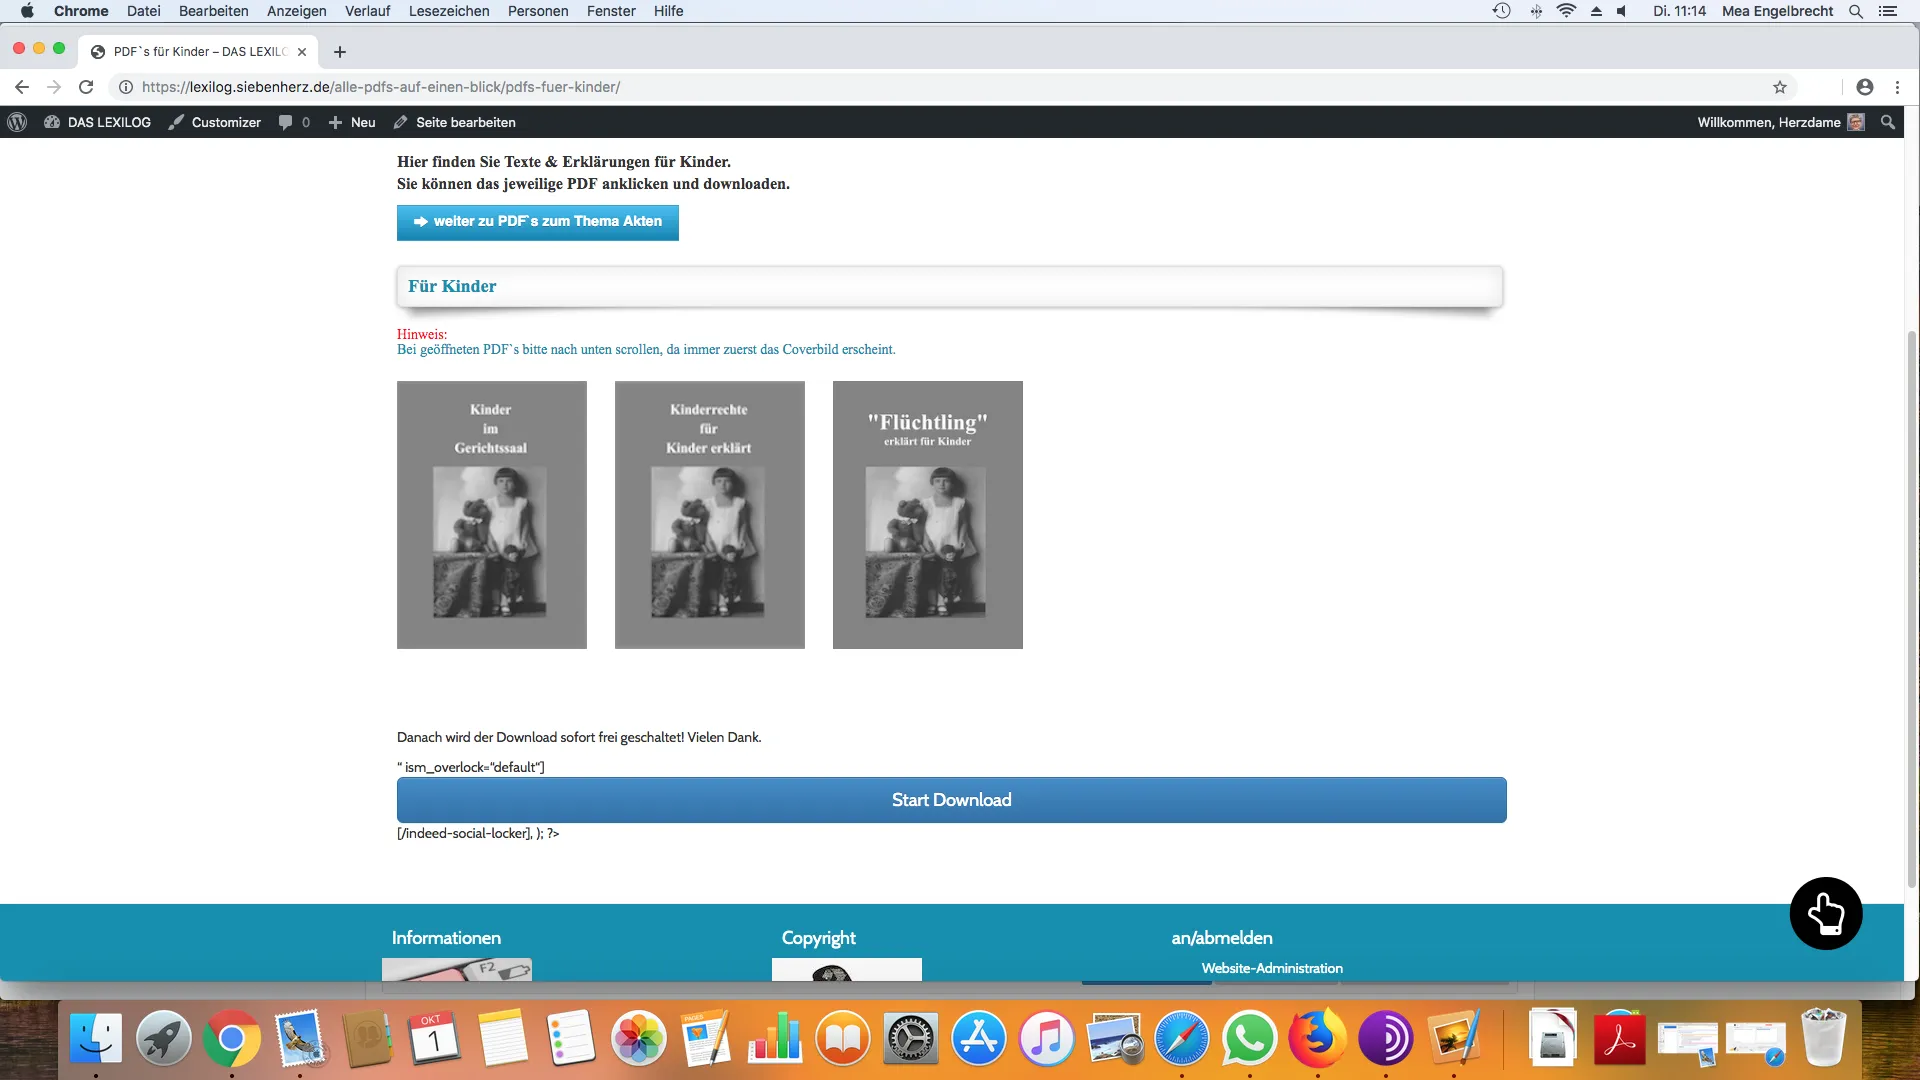Click the browser forward arrow

54,87
